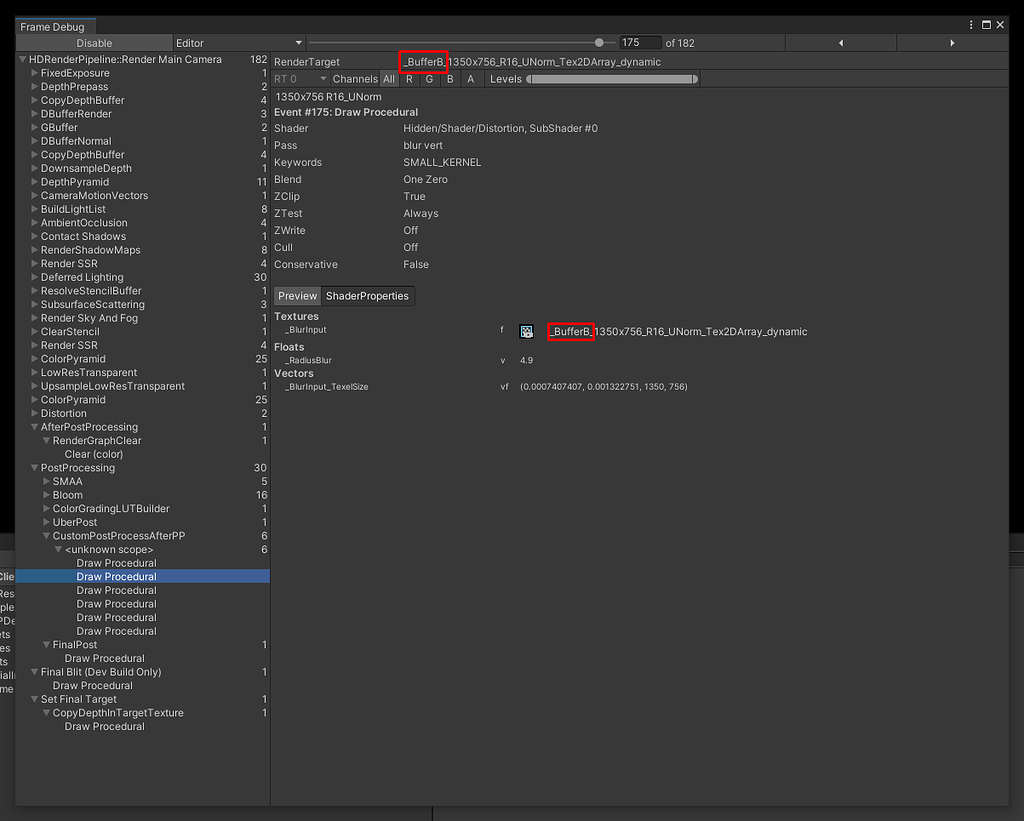Click the Frame Debug window tab

53,25
